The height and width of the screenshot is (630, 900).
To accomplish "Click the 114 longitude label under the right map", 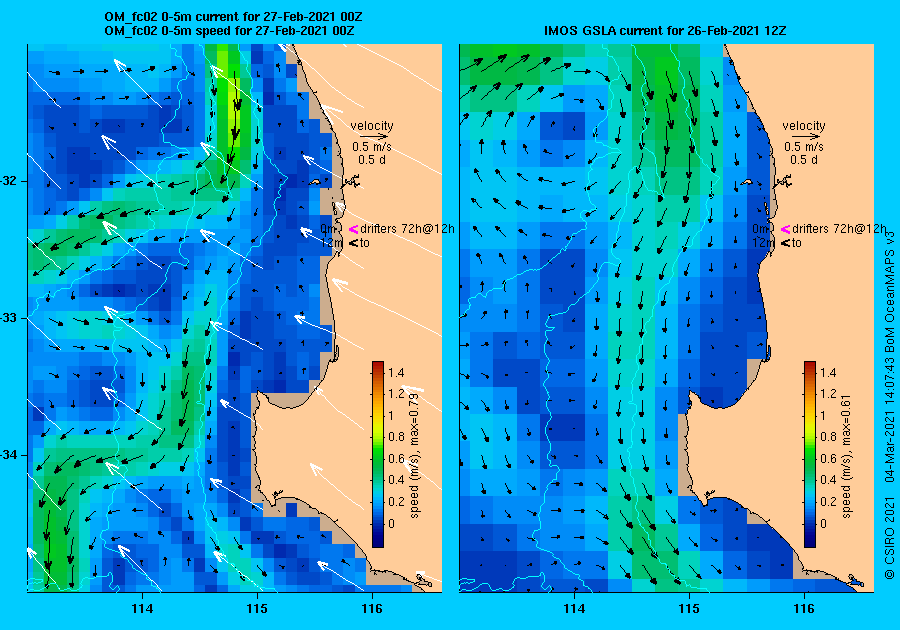I will (574, 609).
